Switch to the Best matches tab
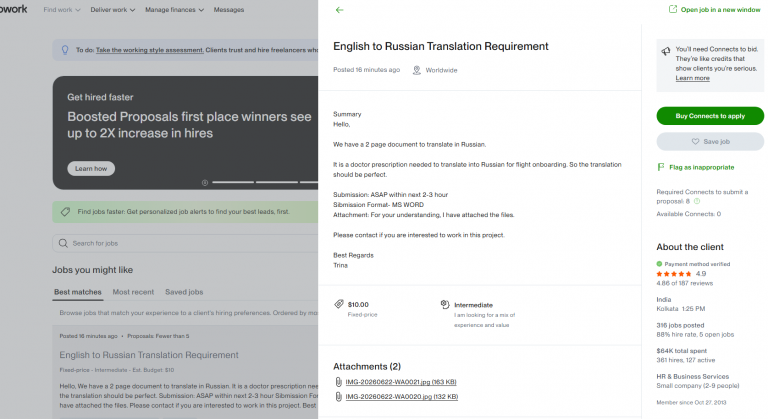 tap(78, 292)
